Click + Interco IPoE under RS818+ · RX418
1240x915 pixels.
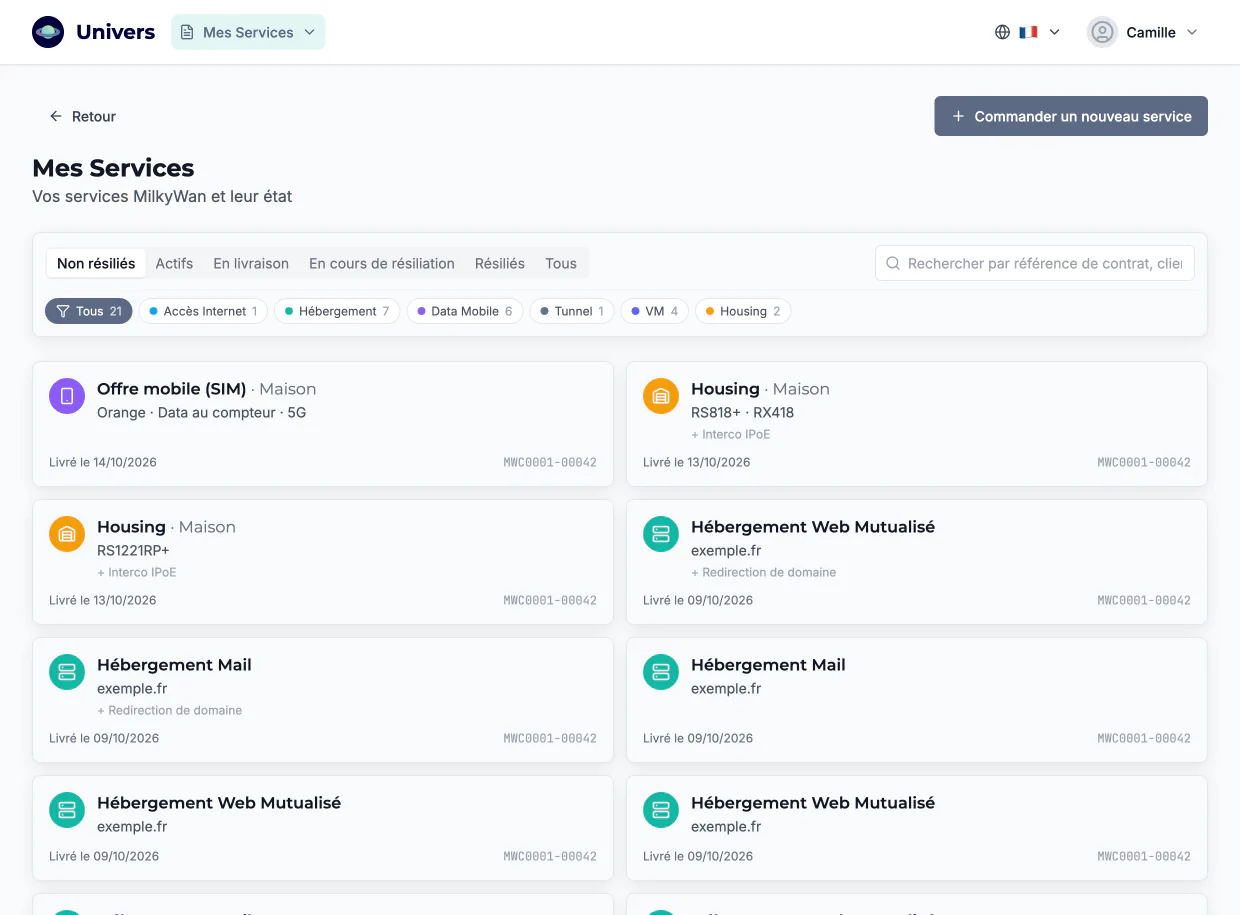coord(730,434)
